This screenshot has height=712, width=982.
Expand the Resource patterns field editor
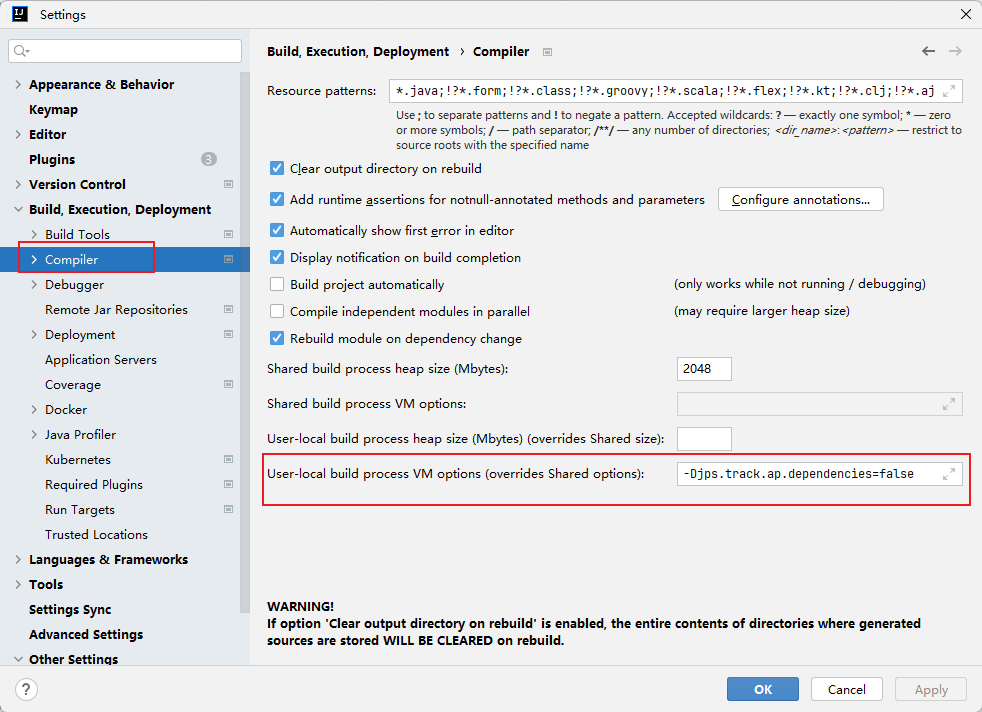click(x=948, y=90)
